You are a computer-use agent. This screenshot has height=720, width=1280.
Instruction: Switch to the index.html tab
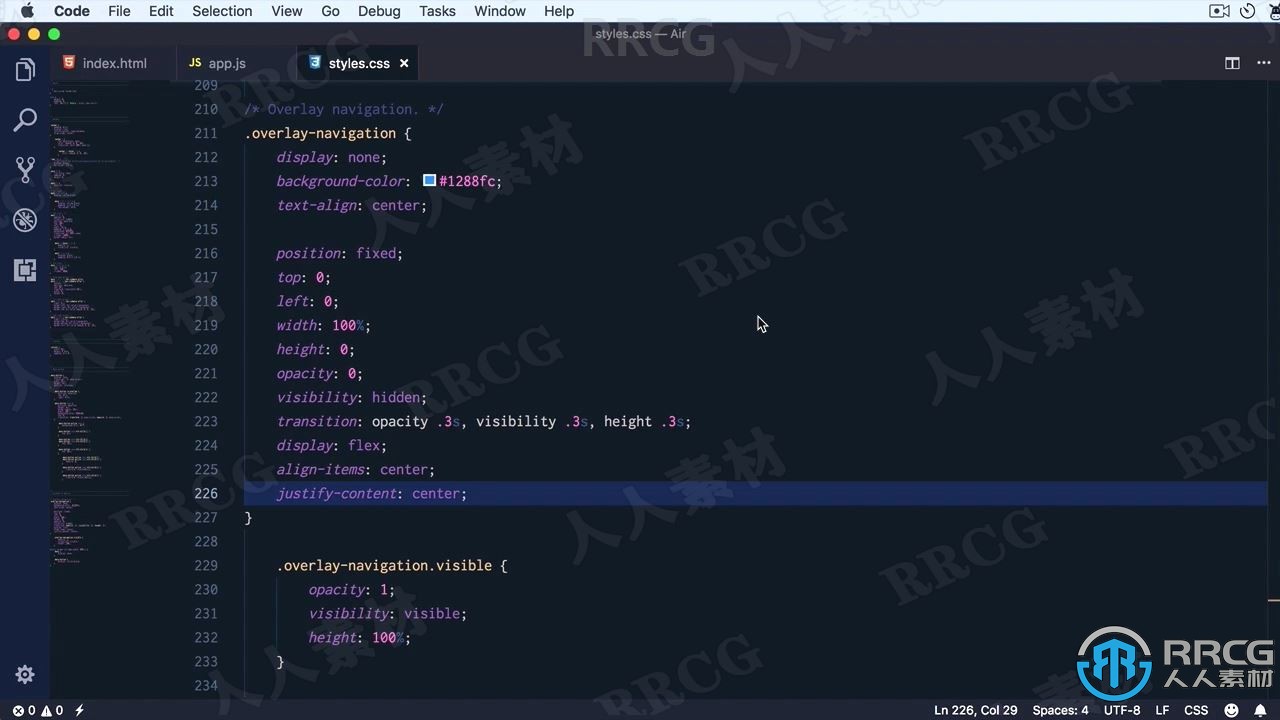[104, 63]
